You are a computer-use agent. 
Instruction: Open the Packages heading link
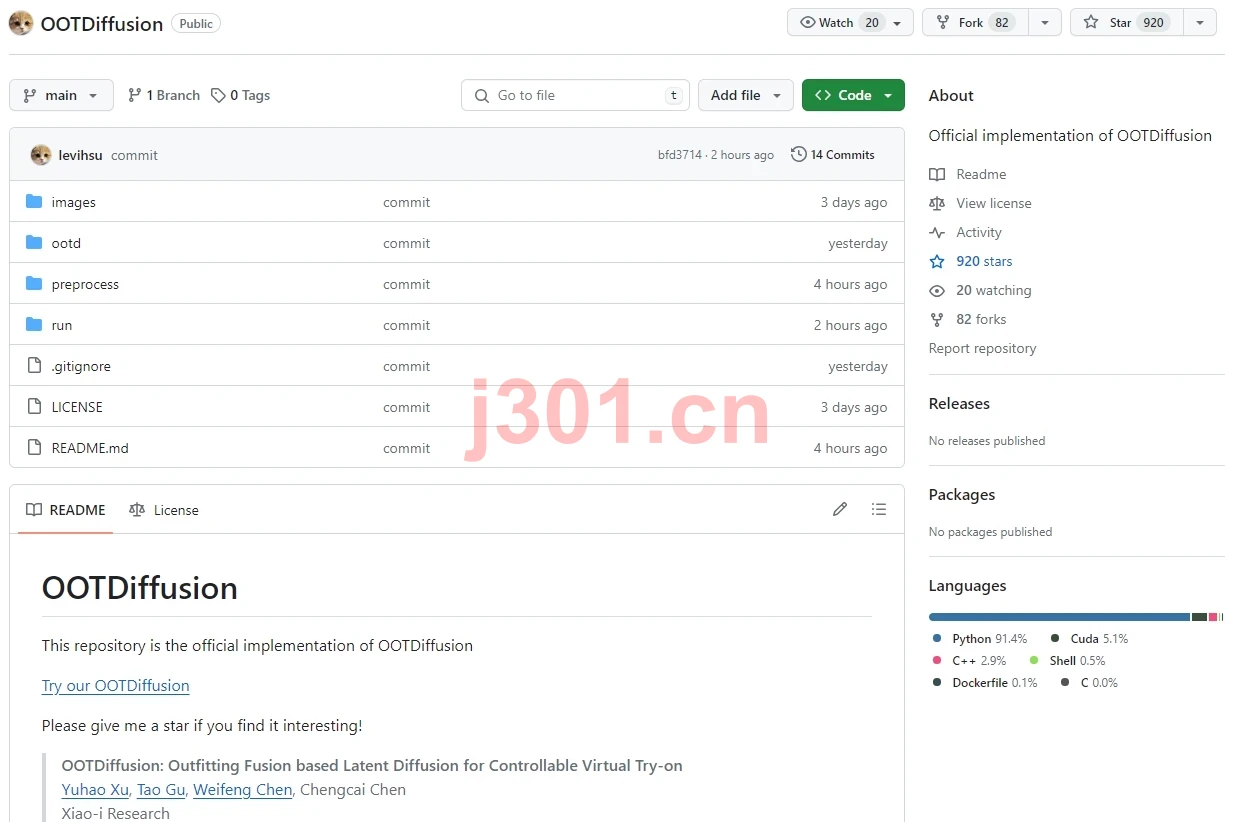point(962,495)
